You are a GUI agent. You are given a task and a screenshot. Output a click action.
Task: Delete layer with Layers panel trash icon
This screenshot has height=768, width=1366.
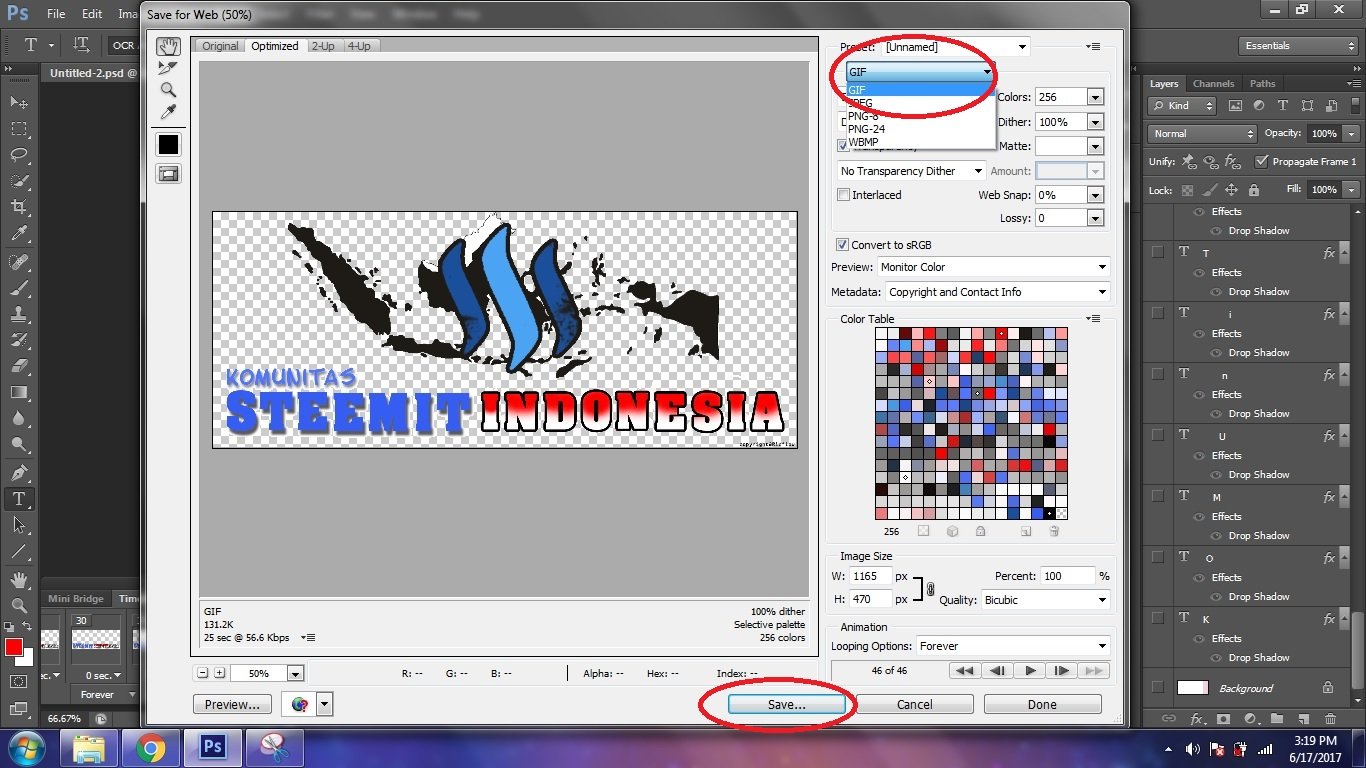1330,718
